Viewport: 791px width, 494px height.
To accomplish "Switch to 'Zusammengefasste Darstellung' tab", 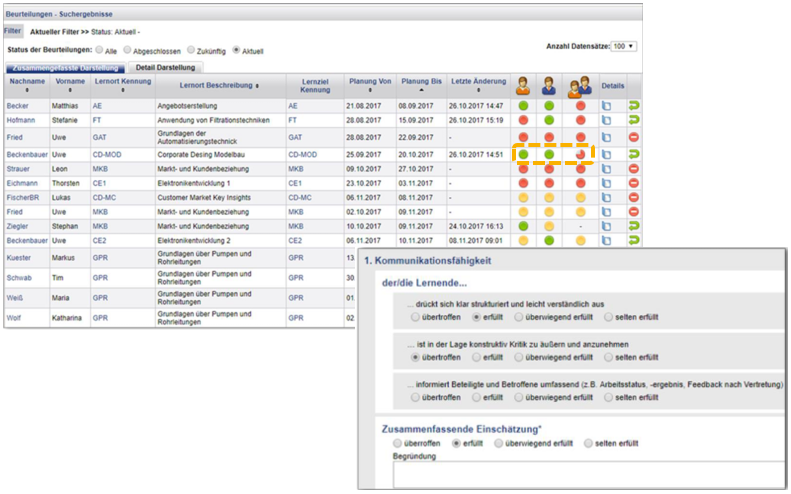I will pos(65,68).
